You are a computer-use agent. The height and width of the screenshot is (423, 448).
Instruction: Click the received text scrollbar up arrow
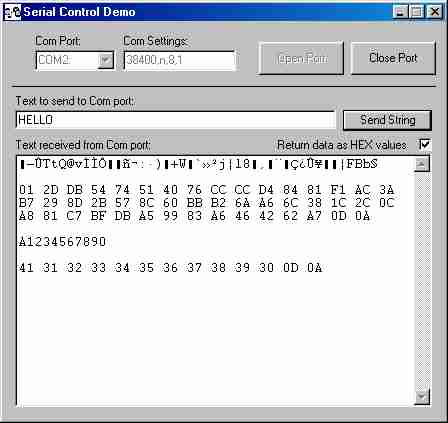click(422, 164)
